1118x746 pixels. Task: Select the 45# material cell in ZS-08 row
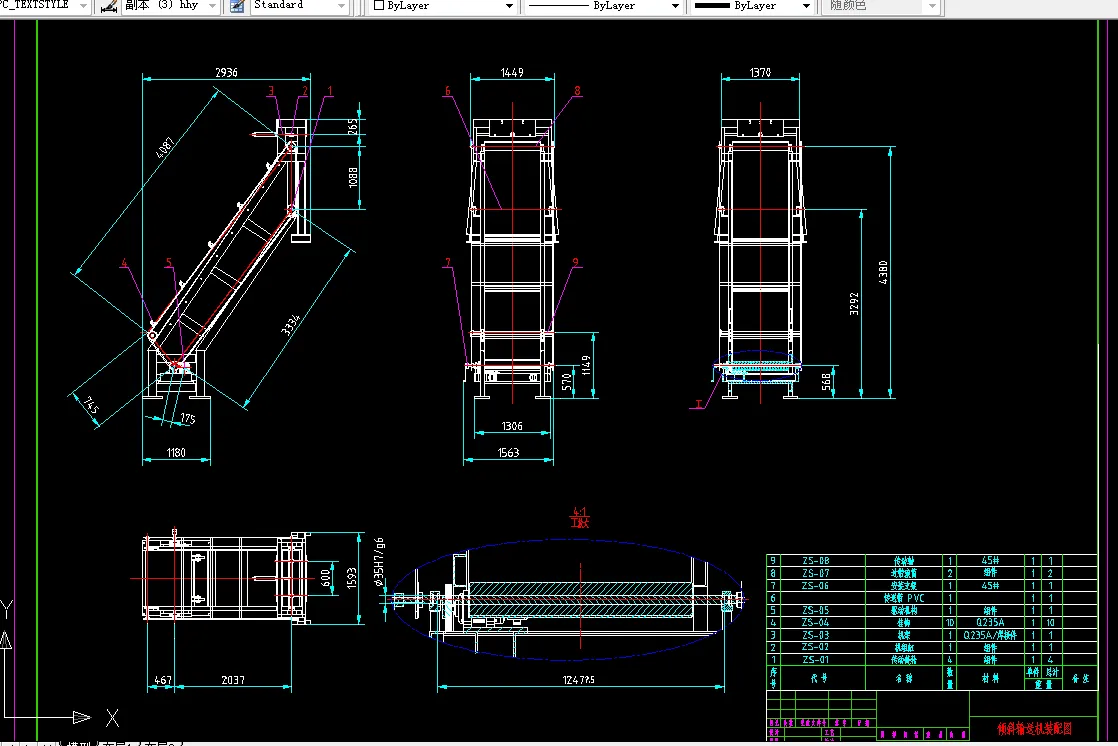990,561
